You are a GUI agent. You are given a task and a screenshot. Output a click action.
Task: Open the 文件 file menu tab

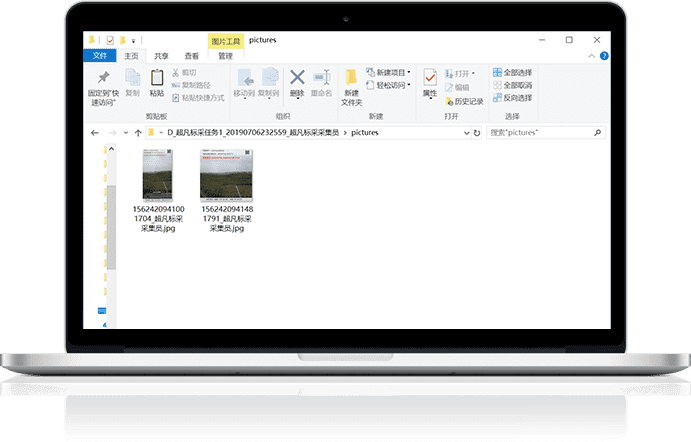point(100,56)
